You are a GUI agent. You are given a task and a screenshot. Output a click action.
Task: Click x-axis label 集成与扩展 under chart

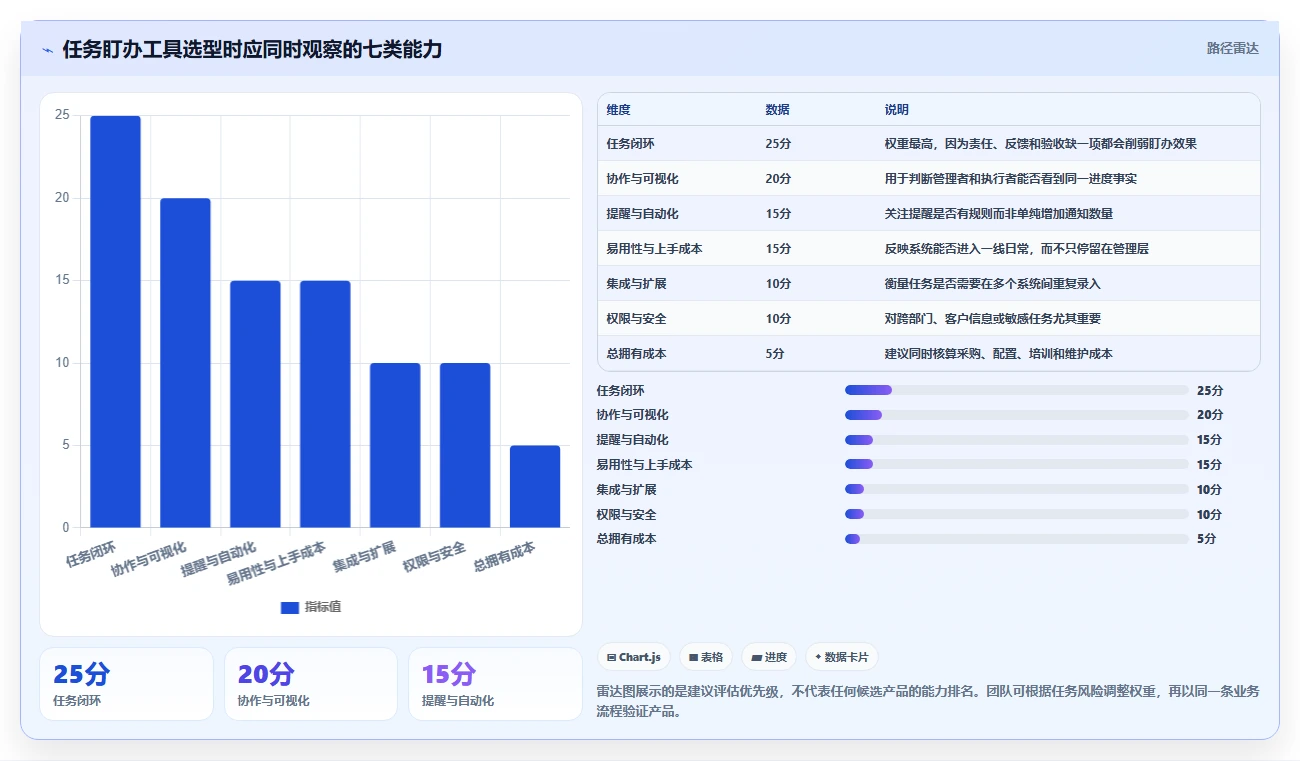(x=365, y=556)
